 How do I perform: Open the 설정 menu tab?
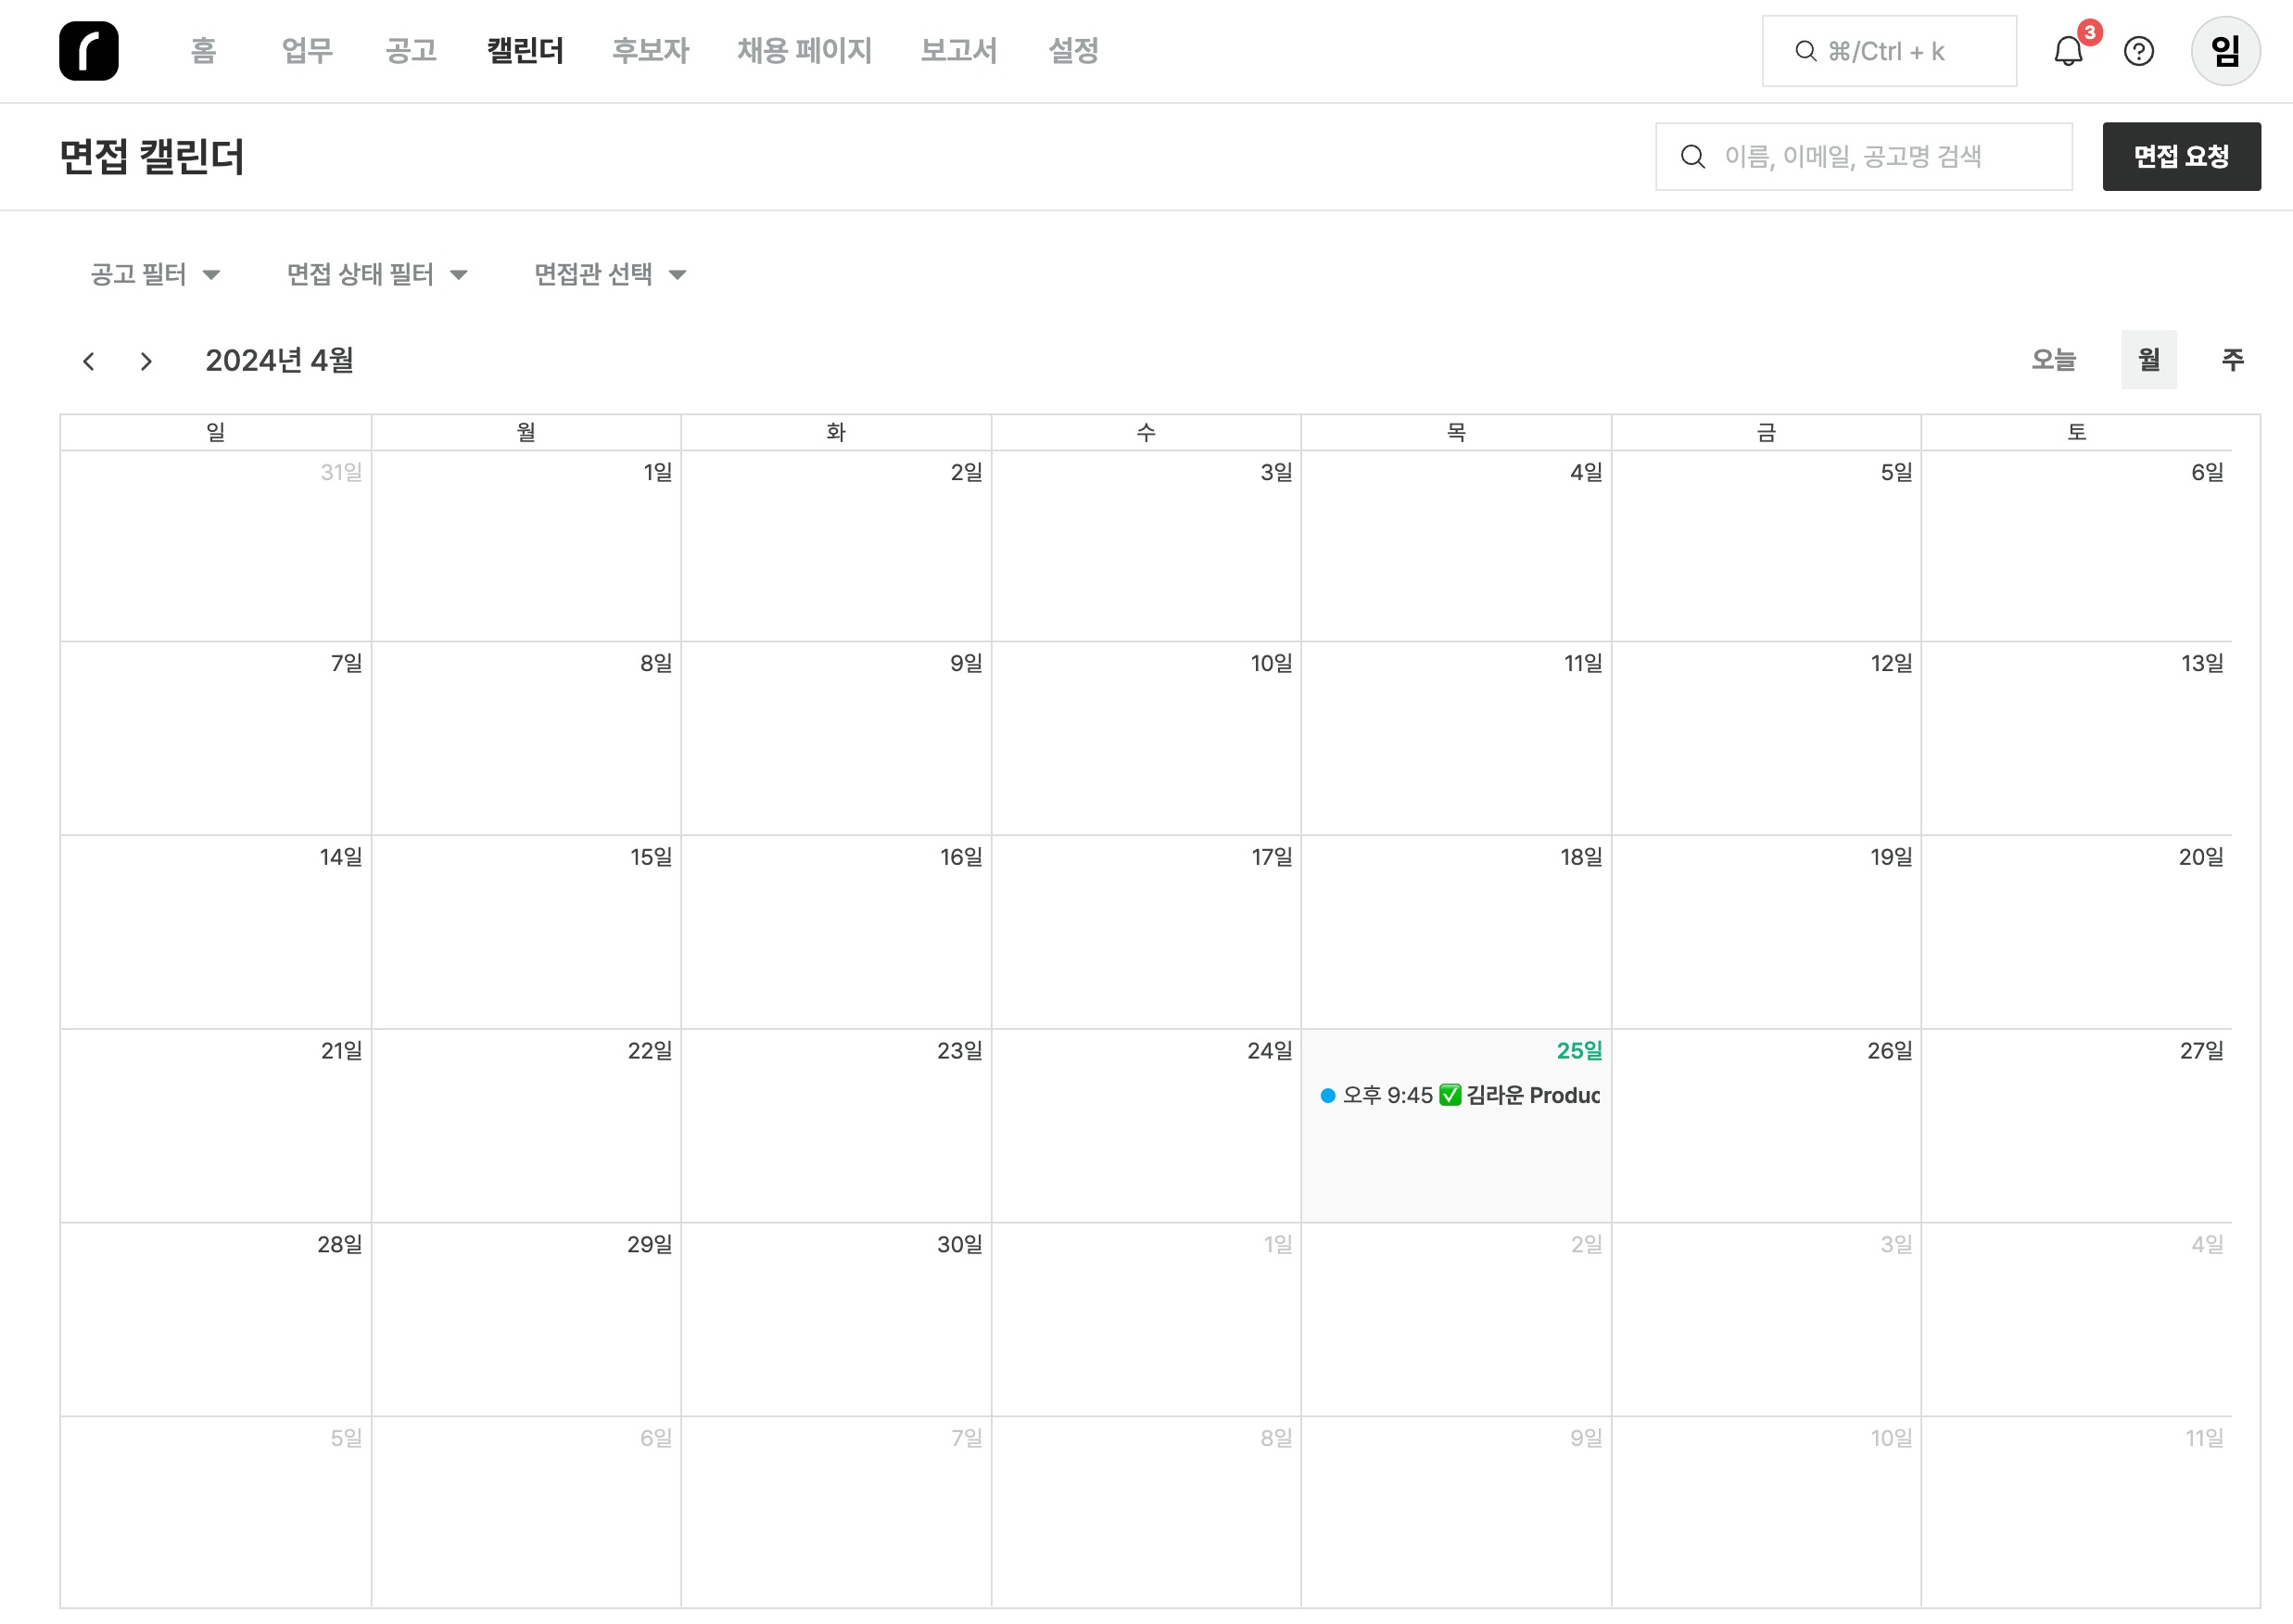point(1073,51)
